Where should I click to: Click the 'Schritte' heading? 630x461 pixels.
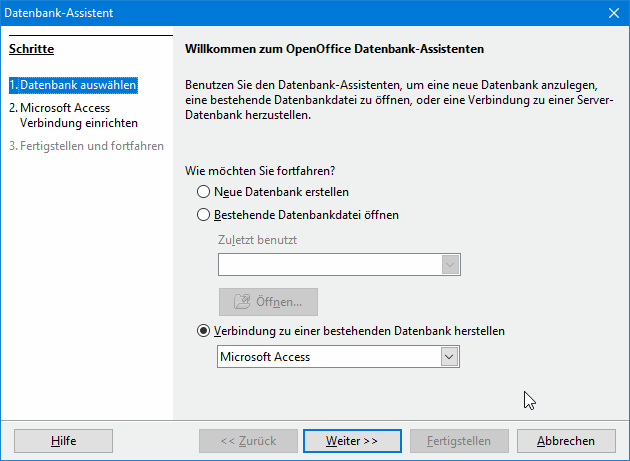pyautogui.click(x=31, y=49)
